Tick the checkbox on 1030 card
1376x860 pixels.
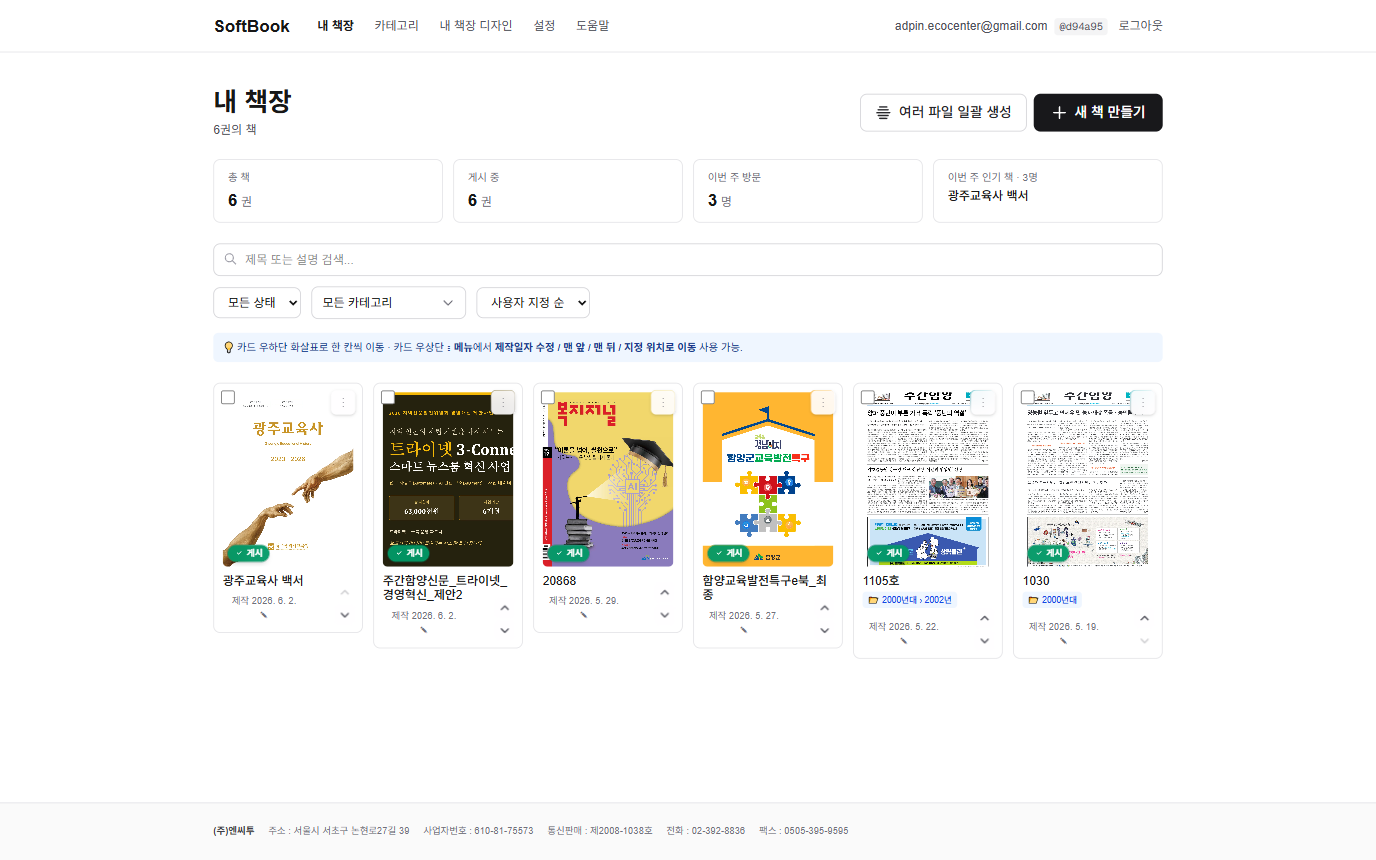tap(1028, 397)
